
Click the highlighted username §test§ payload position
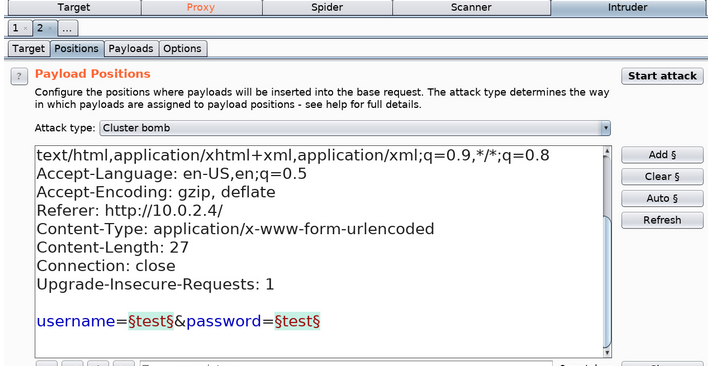click(151, 321)
